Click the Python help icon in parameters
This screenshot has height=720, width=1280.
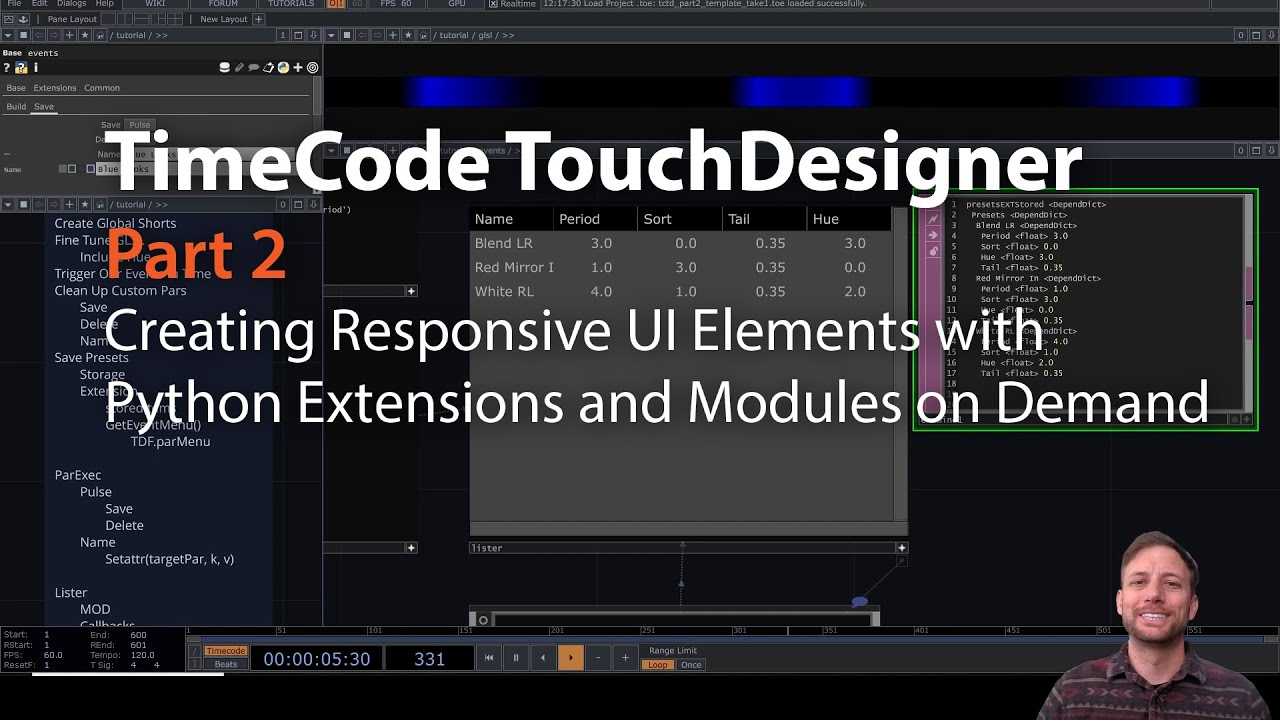(x=21, y=68)
